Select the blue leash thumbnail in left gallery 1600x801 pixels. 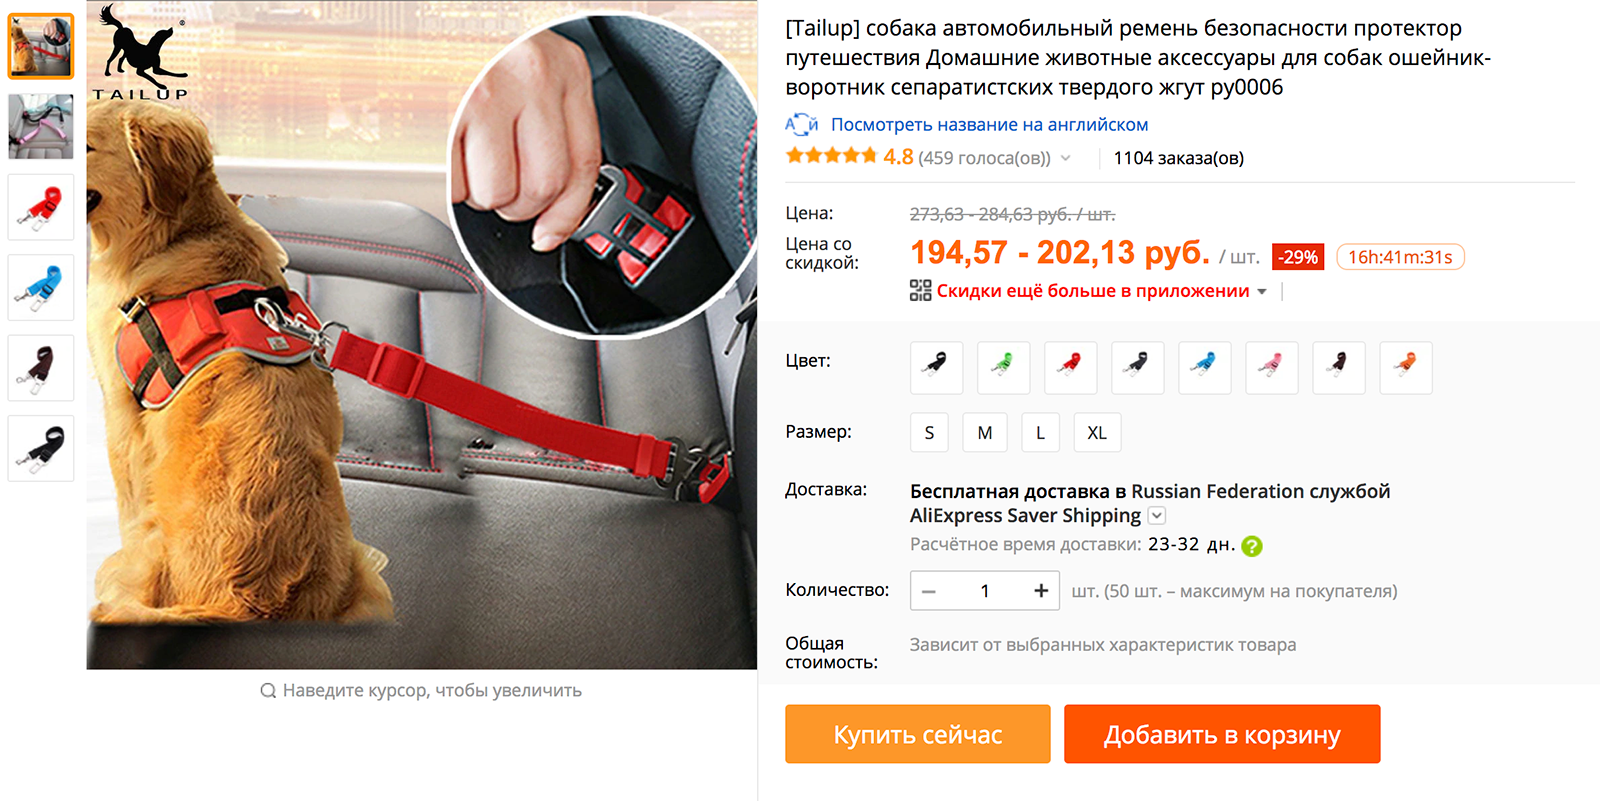41,288
